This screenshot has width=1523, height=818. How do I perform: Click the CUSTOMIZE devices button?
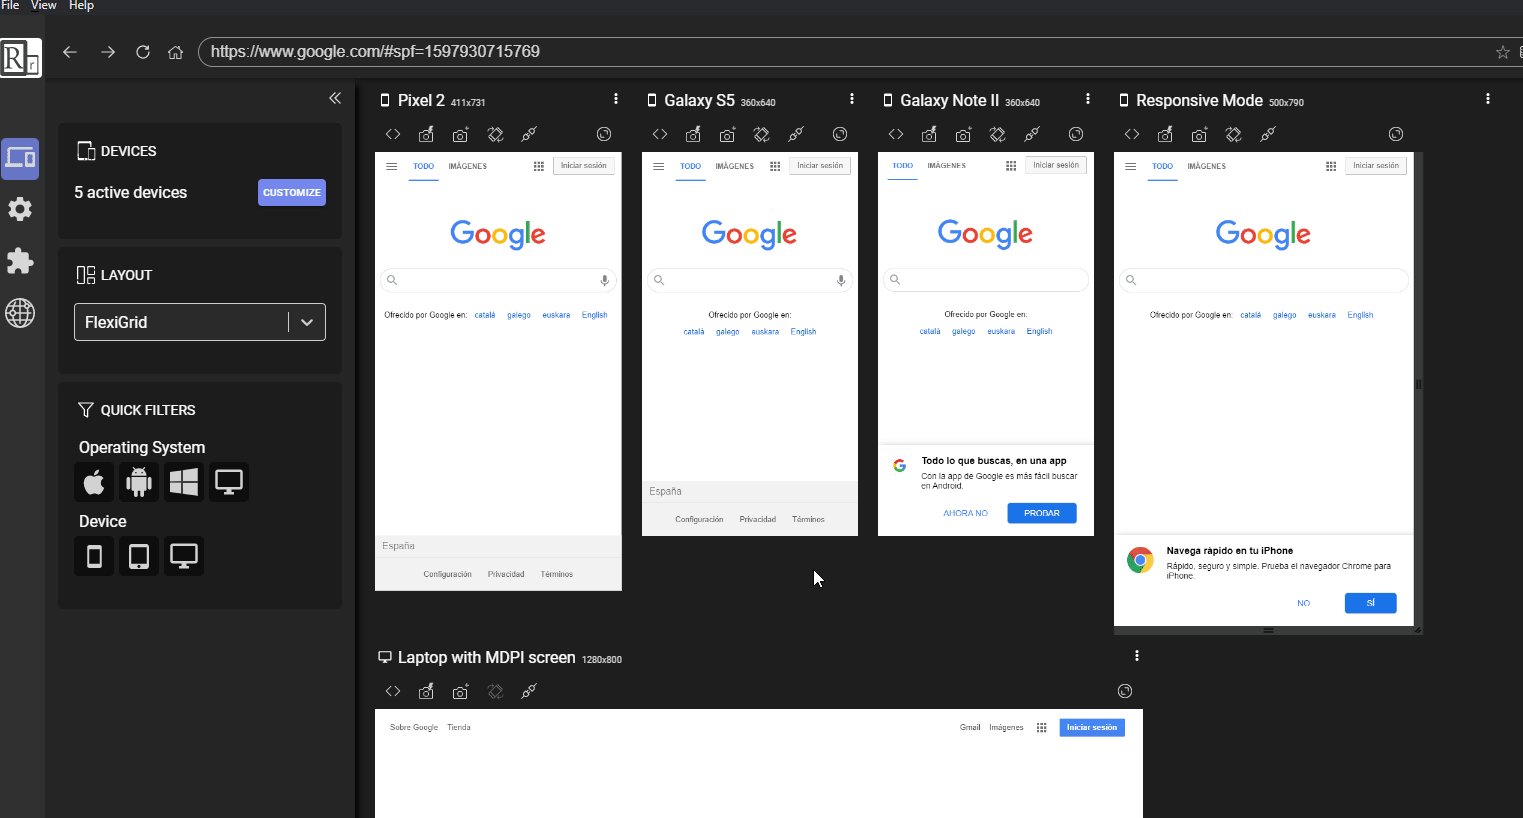coord(292,192)
